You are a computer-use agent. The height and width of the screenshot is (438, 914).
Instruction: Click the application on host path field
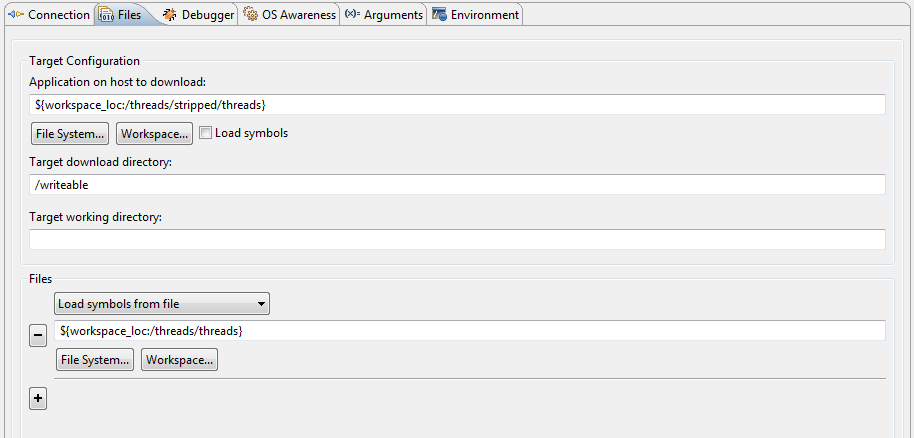click(x=457, y=105)
